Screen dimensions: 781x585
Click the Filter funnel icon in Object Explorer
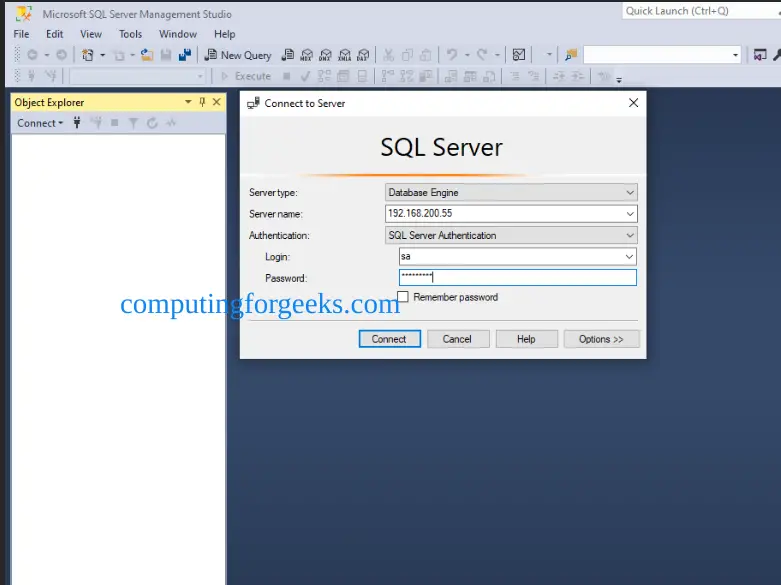[x=133, y=123]
